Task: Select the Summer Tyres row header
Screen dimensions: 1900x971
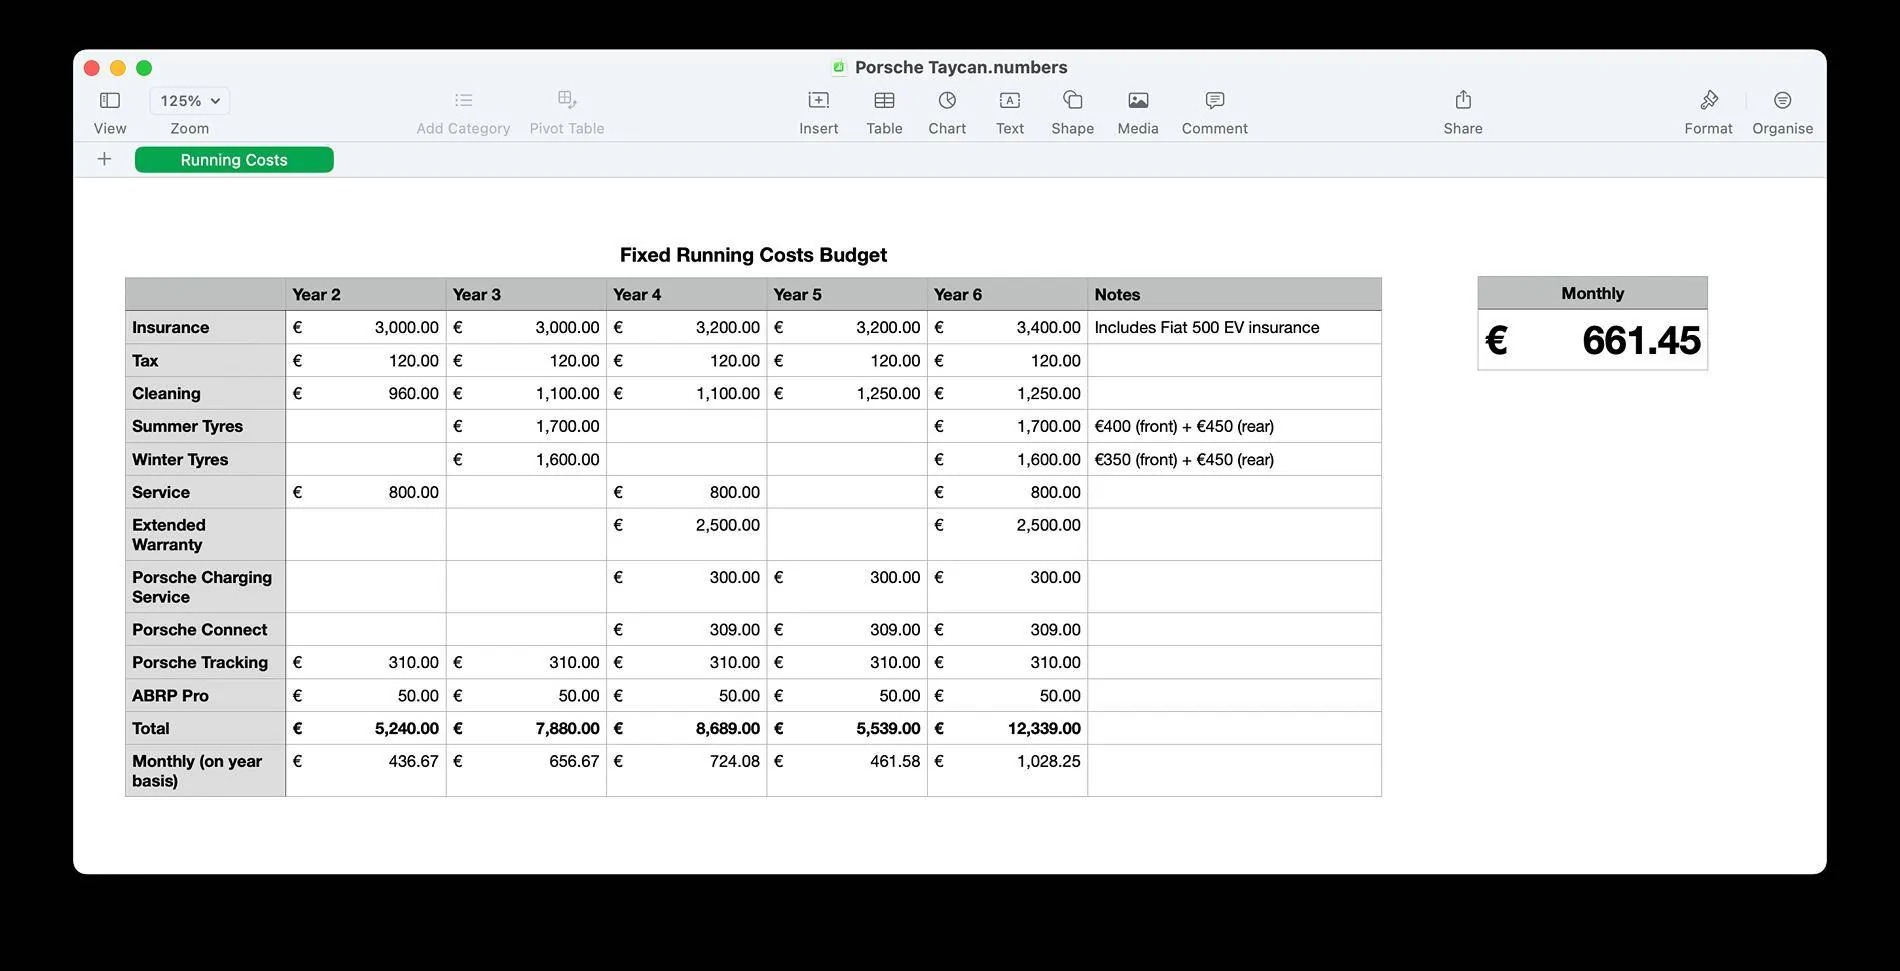Action: pyautogui.click(x=205, y=426)
